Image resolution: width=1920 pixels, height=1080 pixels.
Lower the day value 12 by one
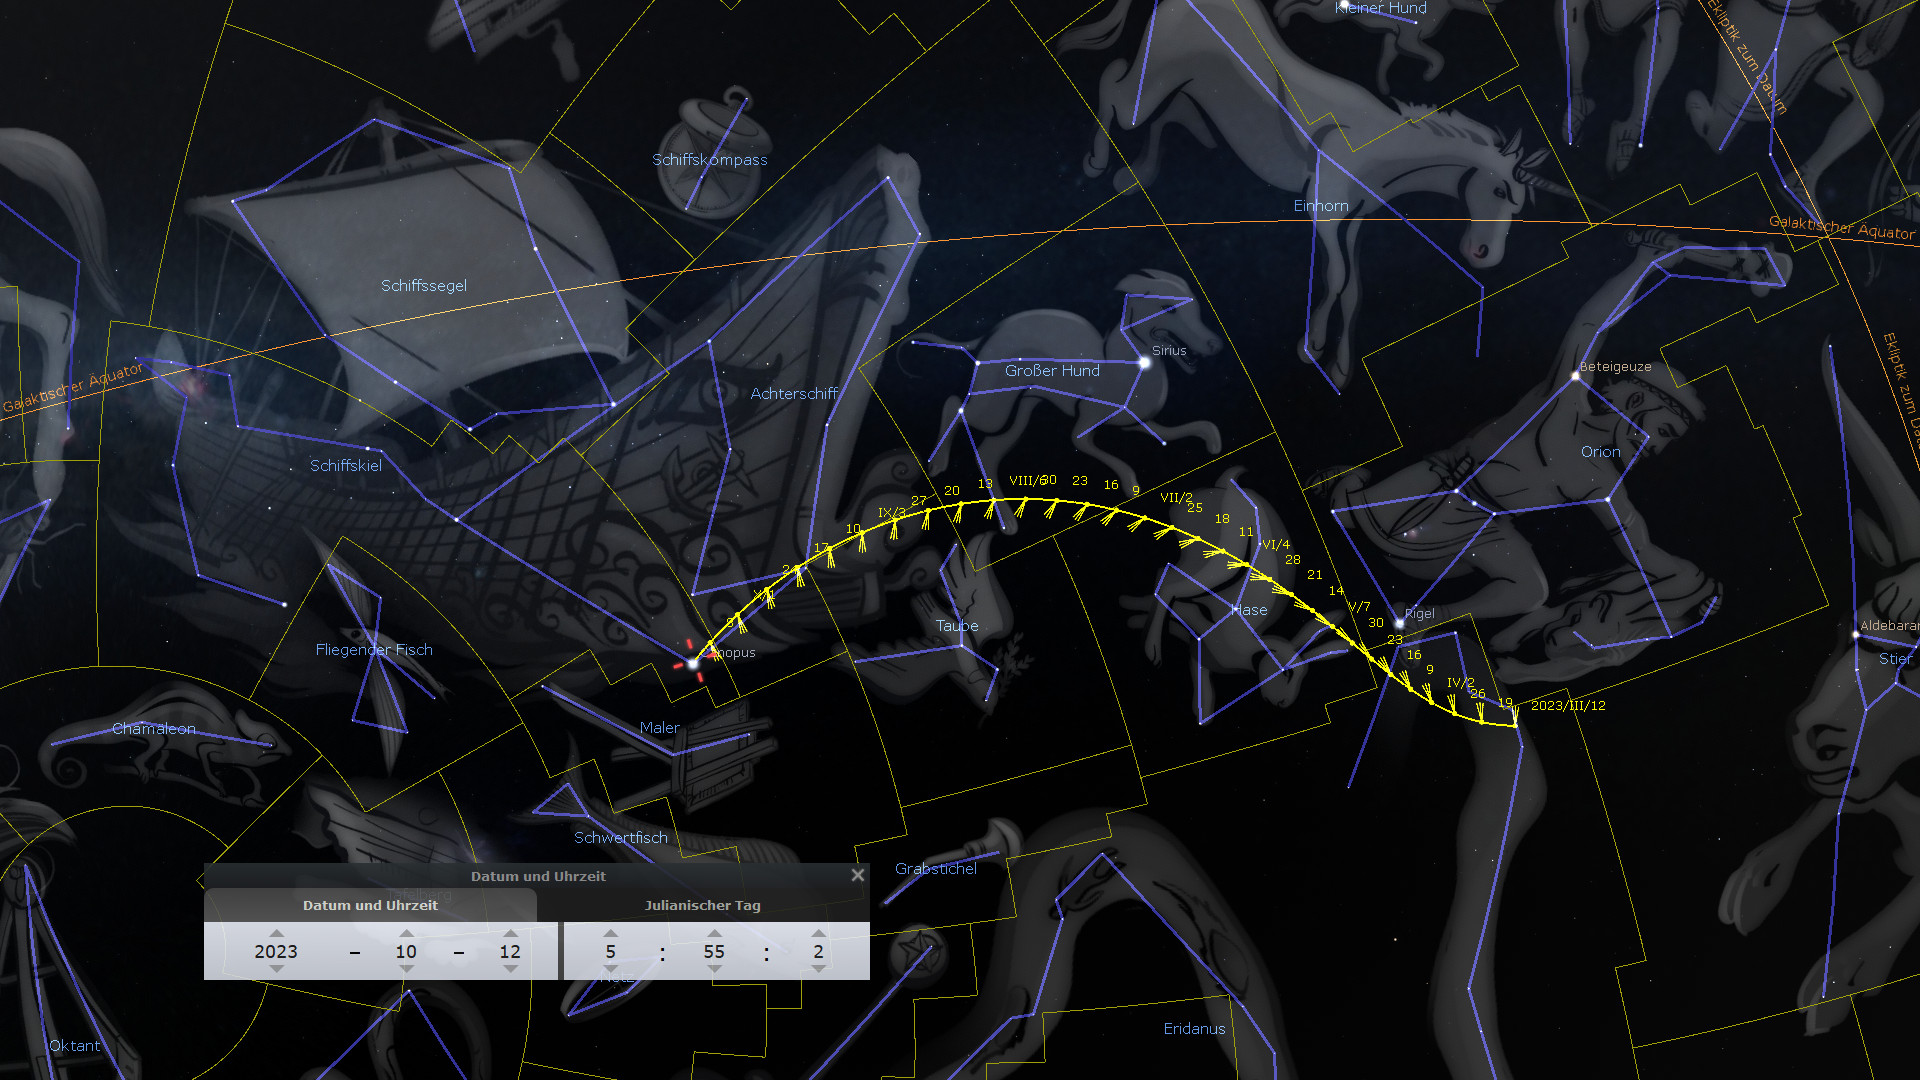pyautogui.click(x=510, y=969)
